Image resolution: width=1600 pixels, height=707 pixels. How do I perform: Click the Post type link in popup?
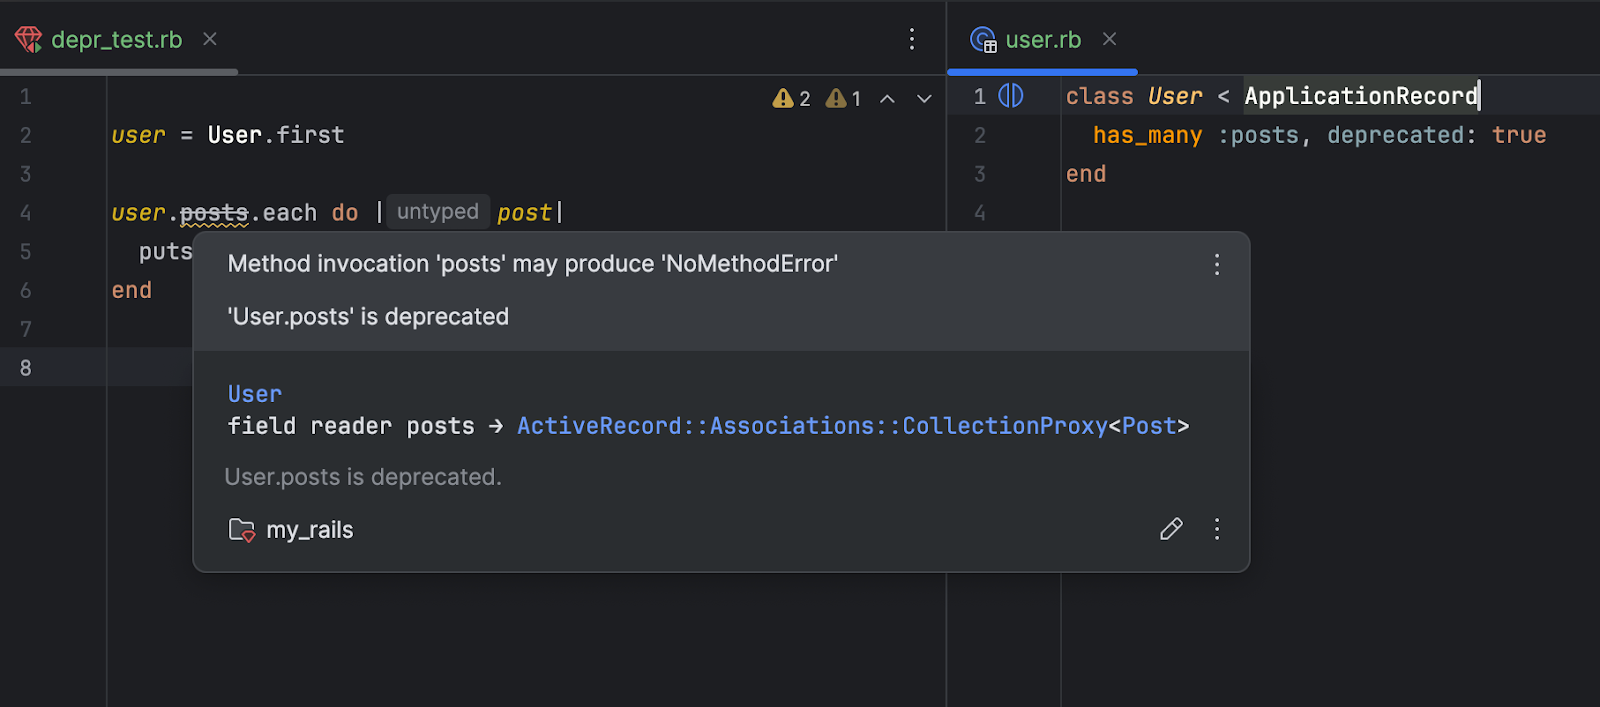[x=1148, y=426]
